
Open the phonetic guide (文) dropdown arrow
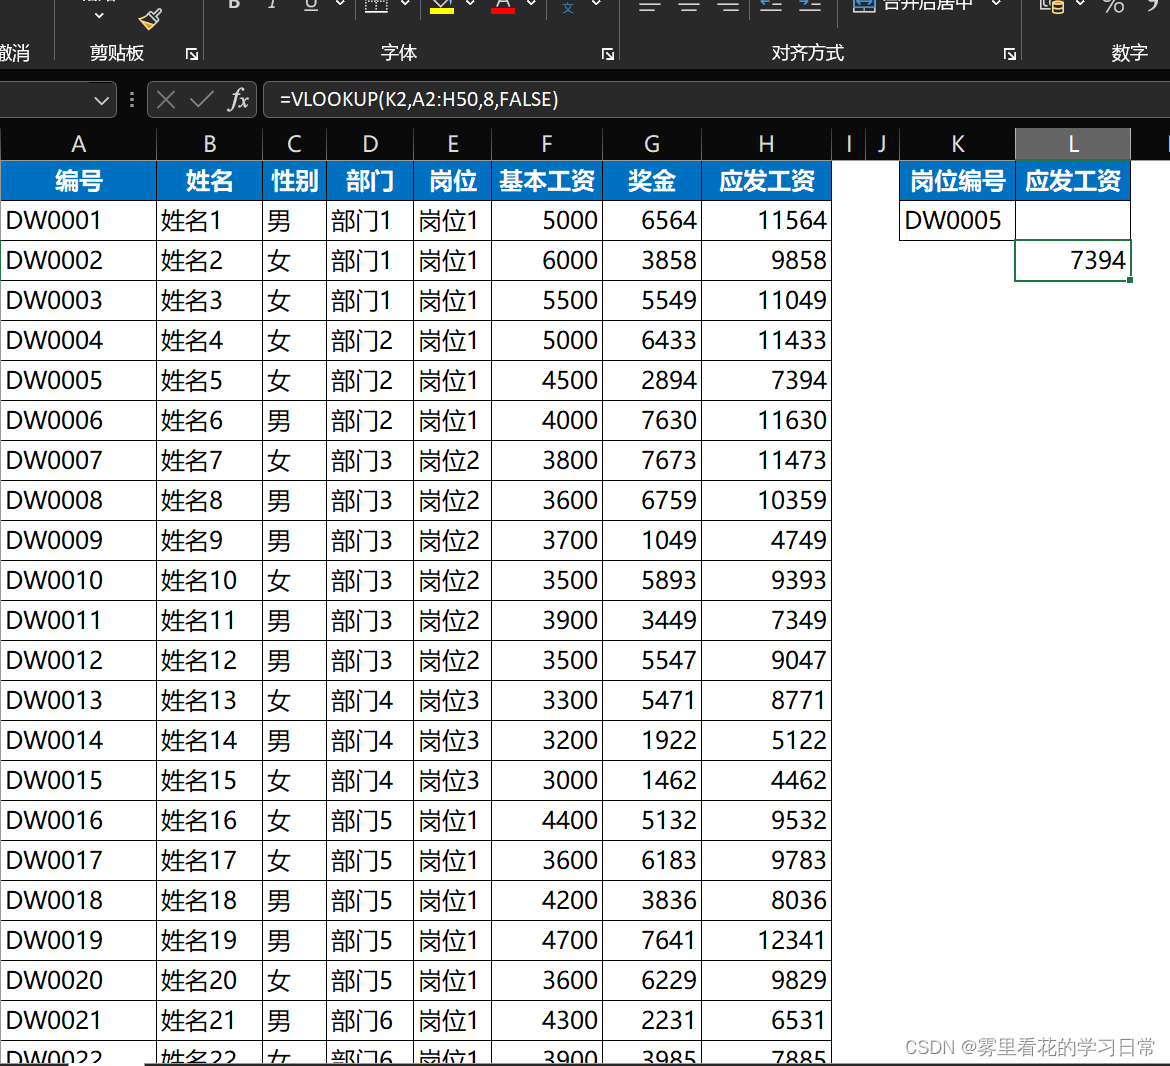(x=596, y=4)
